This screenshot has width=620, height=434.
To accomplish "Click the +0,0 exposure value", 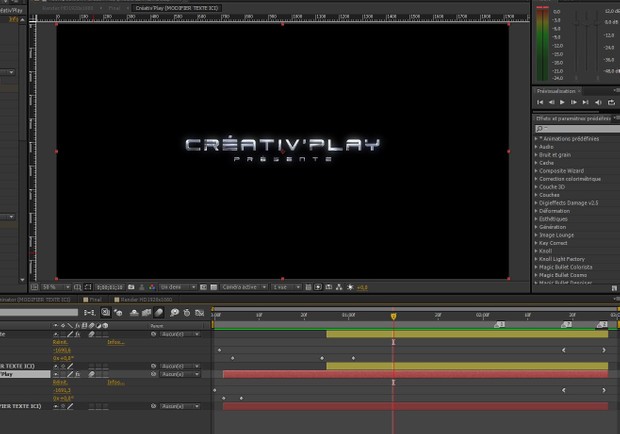I will coord(363,287).
